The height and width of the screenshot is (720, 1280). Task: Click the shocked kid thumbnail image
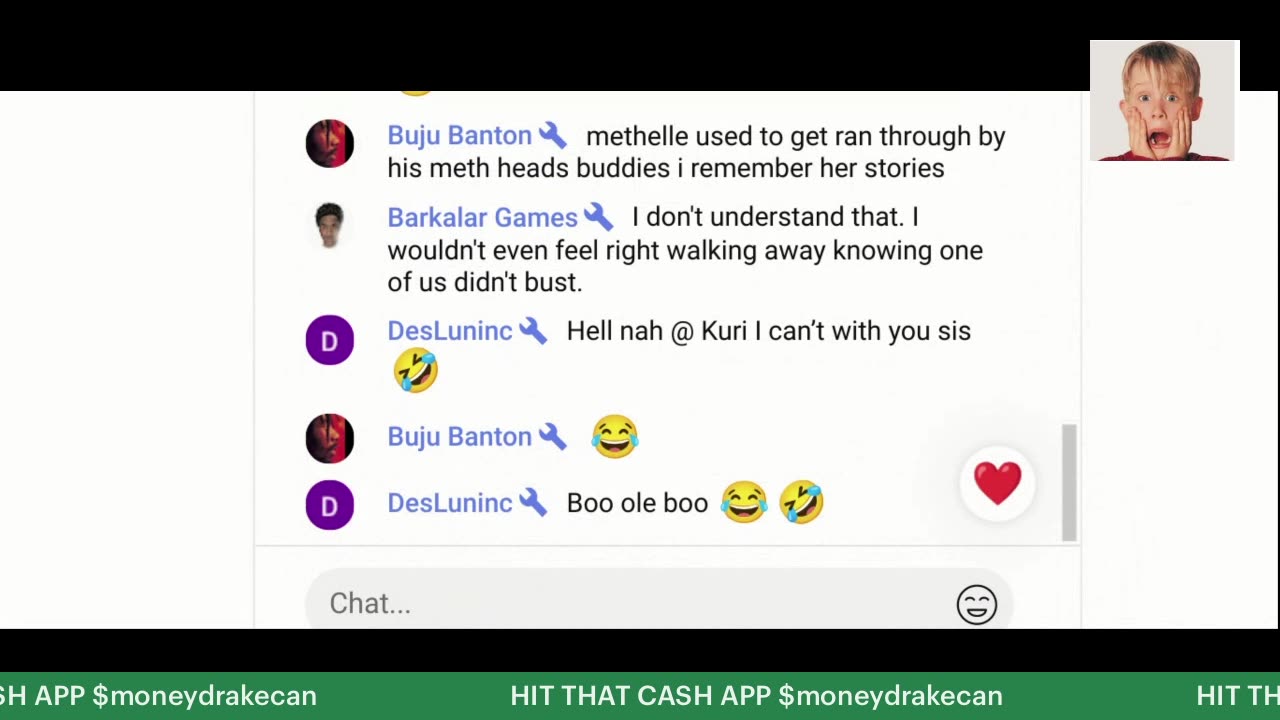(1164, 100)
